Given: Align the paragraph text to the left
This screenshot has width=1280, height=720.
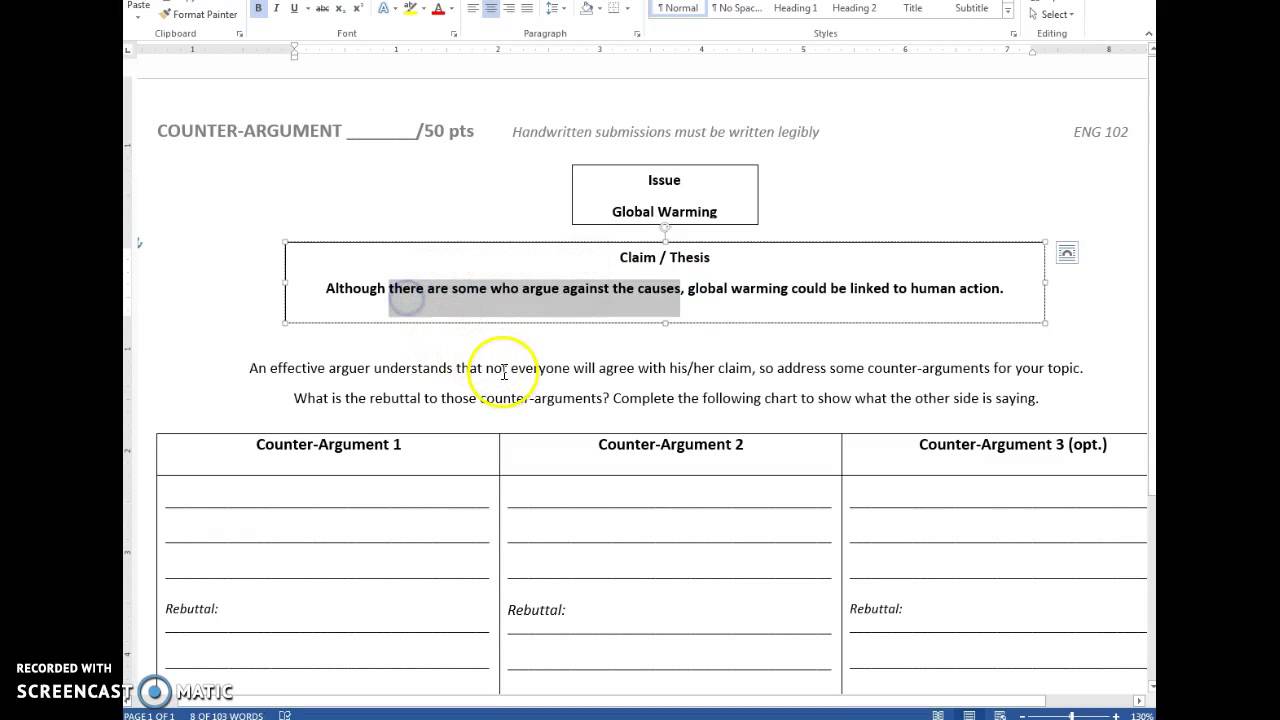Looking at the screenshot, I should pos(472,8).
